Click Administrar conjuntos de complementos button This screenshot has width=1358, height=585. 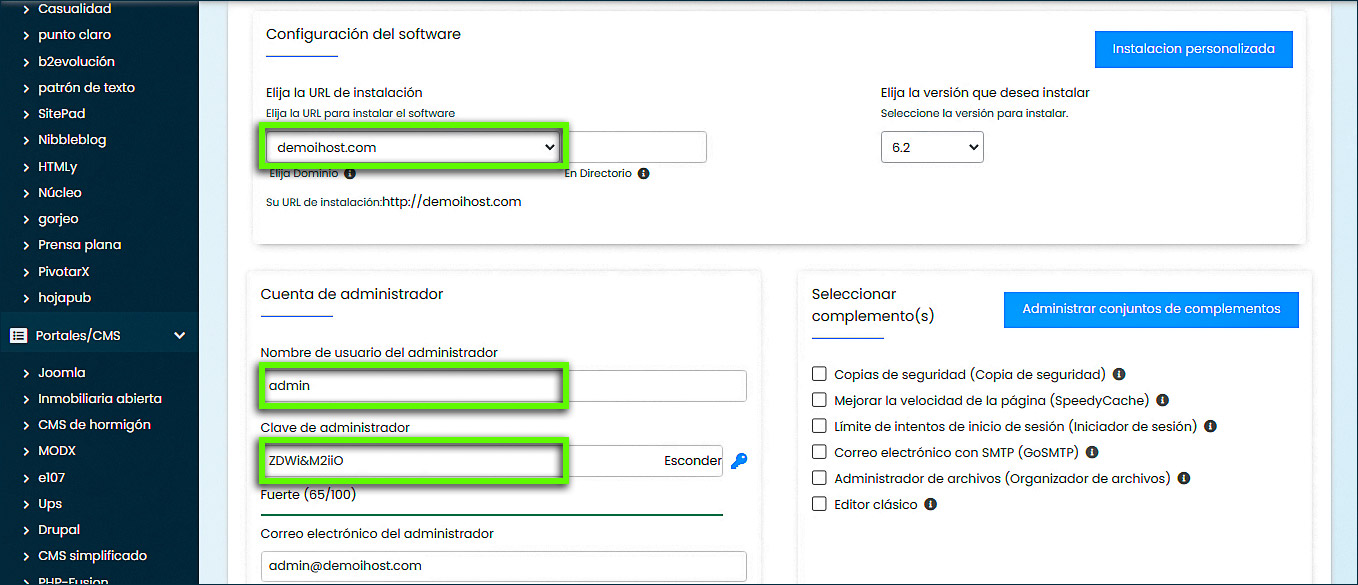tap(1150, 309)
